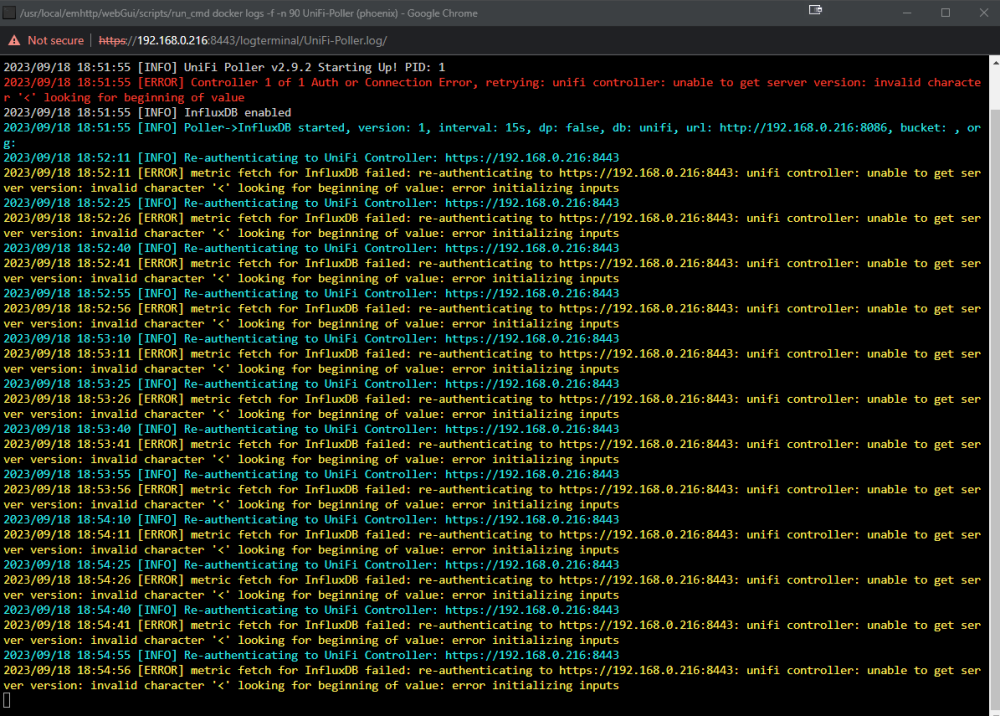Click the Not secure warning triangle icon
1000x716 pixels.
14,40
